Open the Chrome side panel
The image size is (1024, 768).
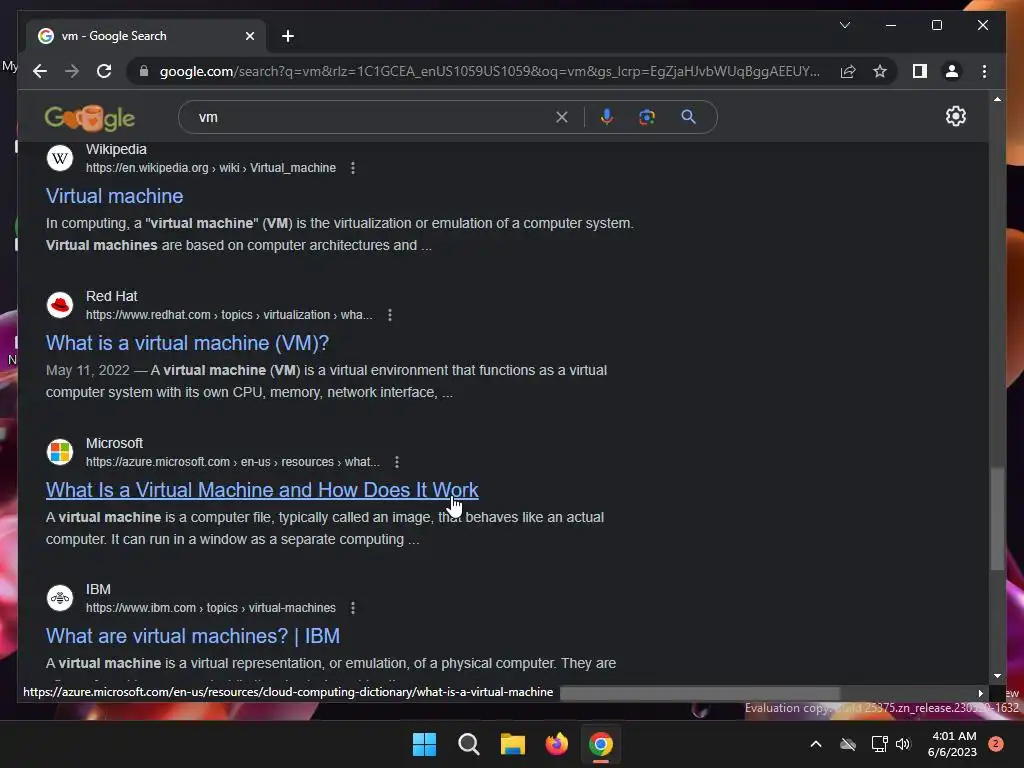point(920,71)
